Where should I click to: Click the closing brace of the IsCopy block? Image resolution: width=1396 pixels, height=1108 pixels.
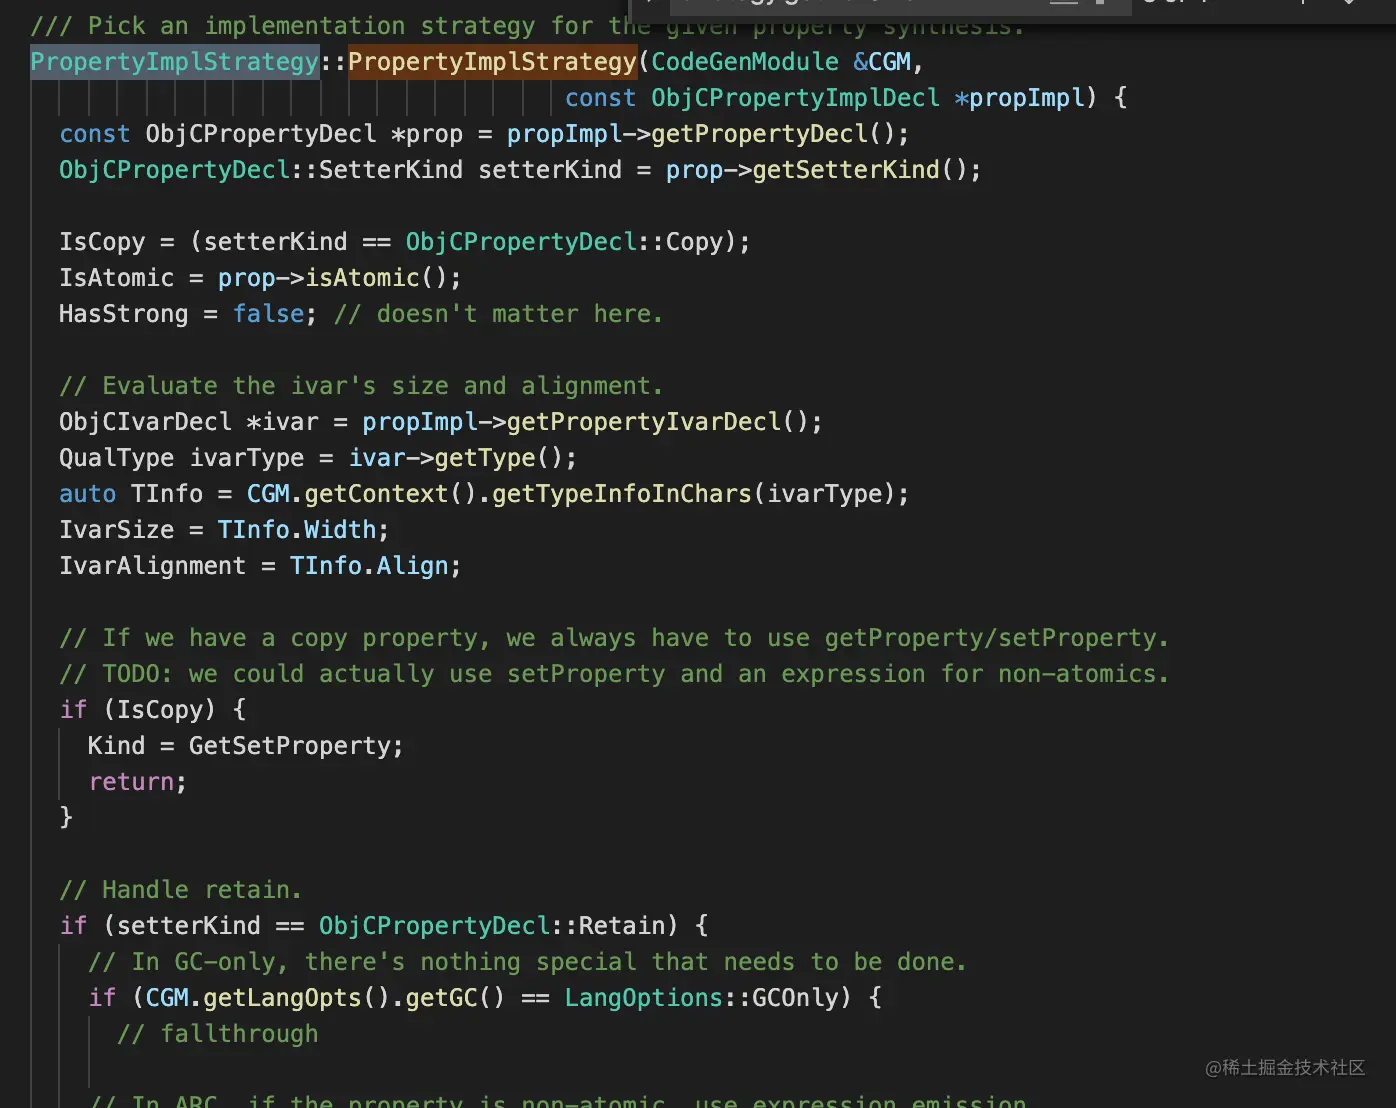pos(66,818)
